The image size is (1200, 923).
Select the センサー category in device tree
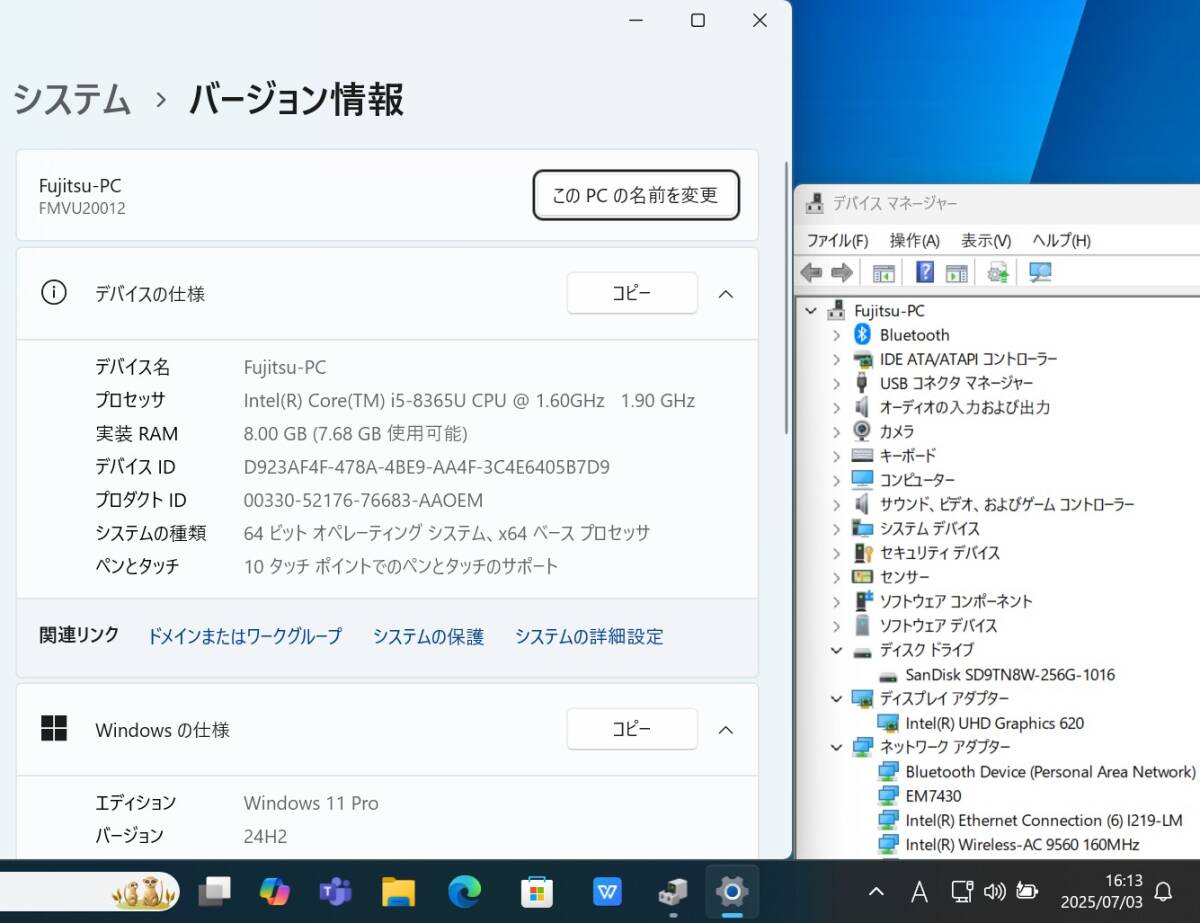click(904, 577)
